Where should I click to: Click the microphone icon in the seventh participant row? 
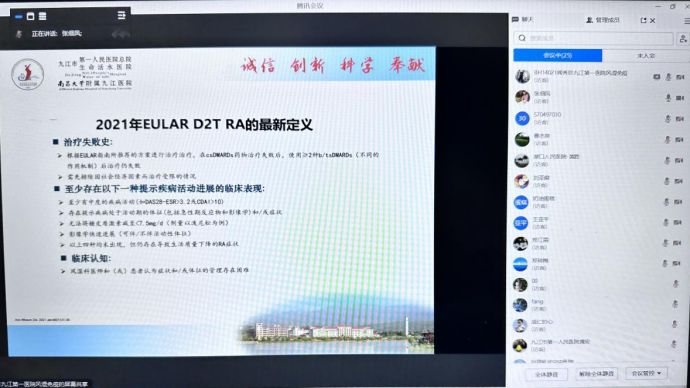(666, 202)
